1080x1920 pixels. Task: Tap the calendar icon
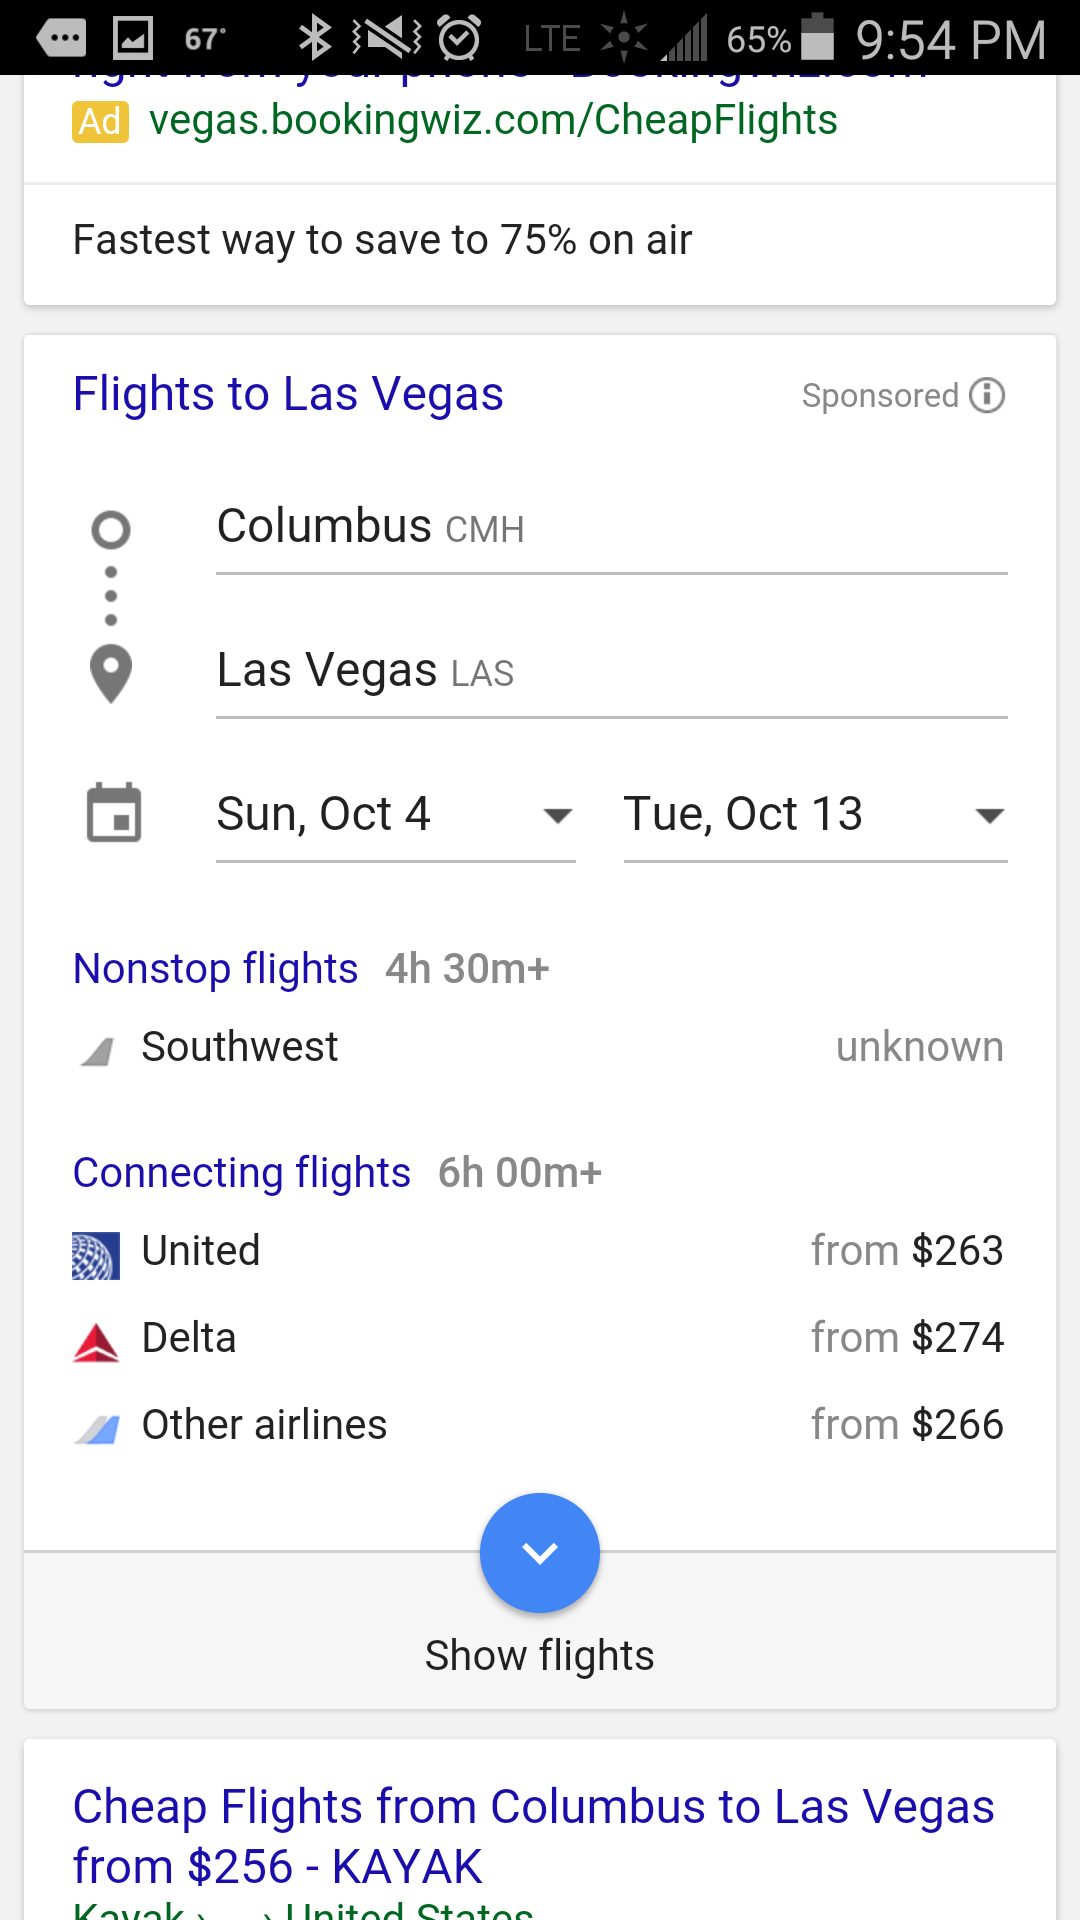[114, 812]
